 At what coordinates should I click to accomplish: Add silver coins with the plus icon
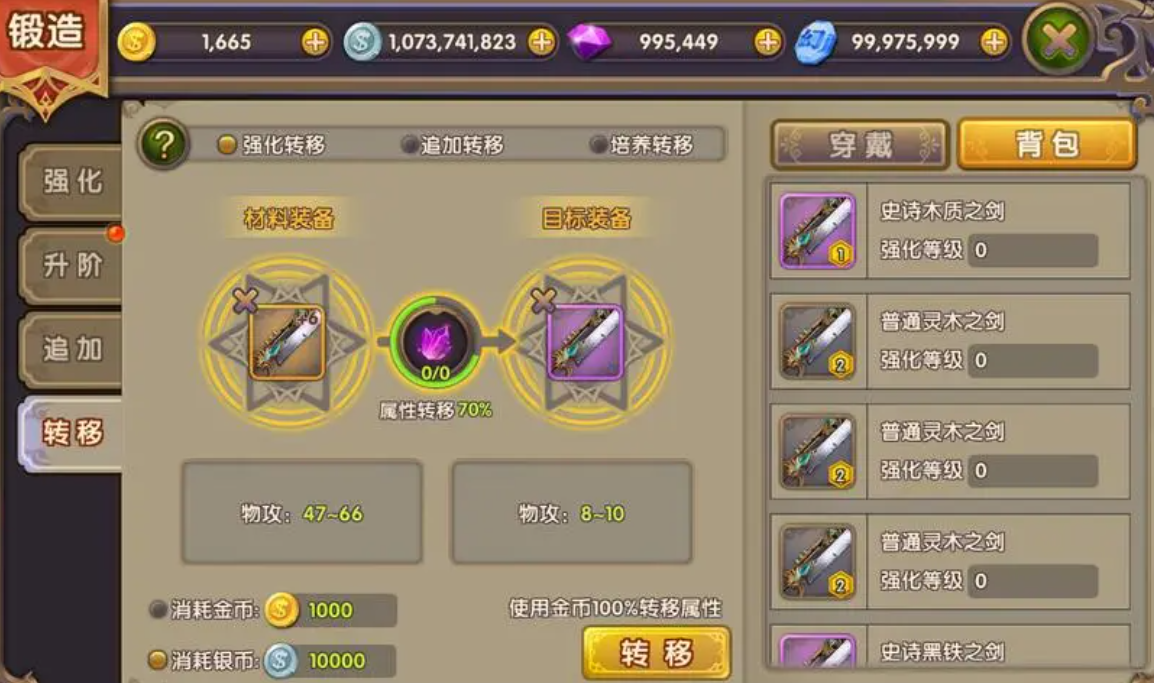(x=541, y=42)
